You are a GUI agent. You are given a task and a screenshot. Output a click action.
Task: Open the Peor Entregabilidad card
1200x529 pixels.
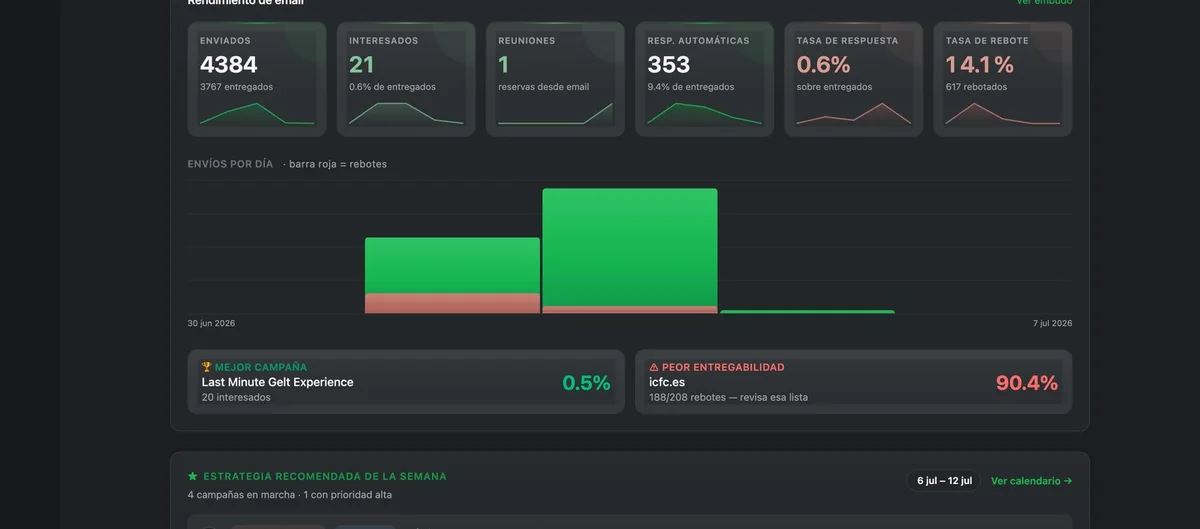click(853, 382)
